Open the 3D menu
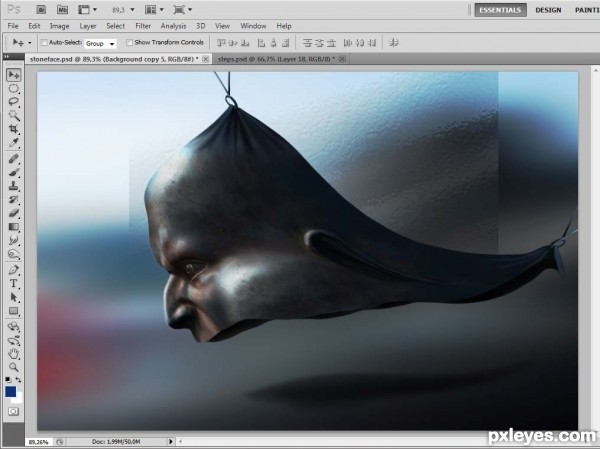The height and width of the screenshot is (449, 600). coord(201,26)
